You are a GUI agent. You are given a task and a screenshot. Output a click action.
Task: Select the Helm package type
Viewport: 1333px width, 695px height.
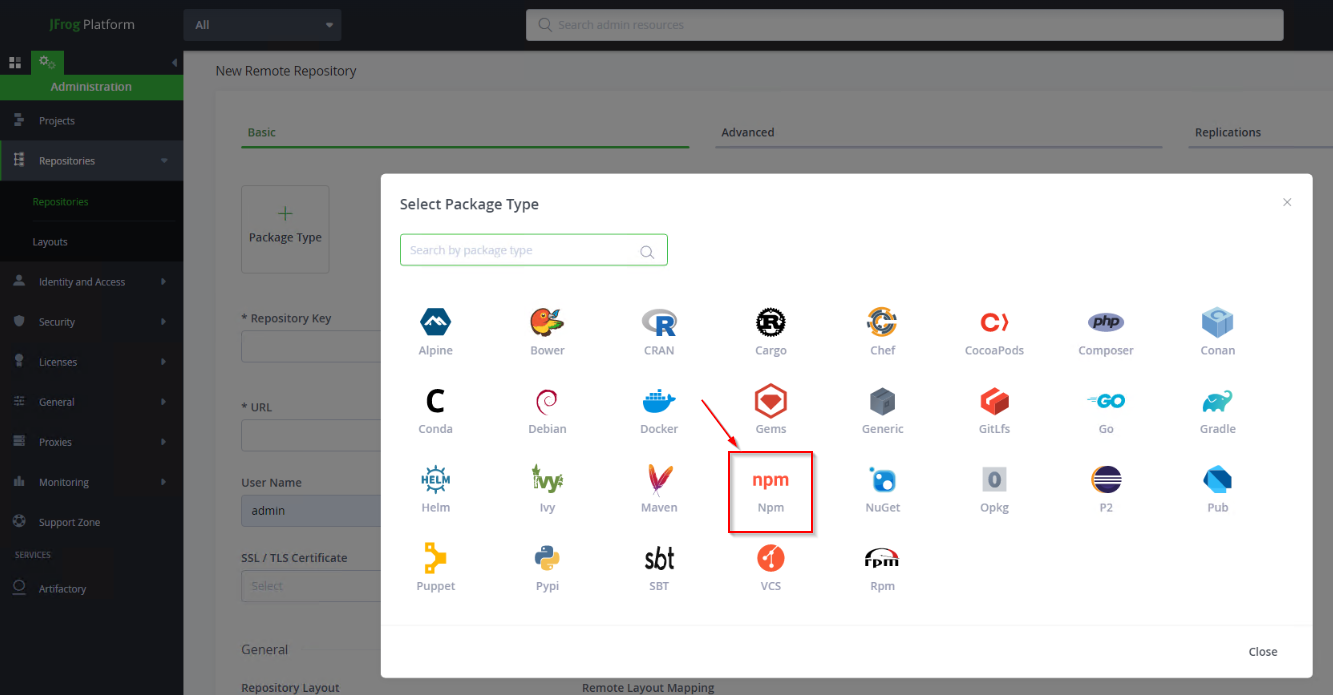point(435,481)
